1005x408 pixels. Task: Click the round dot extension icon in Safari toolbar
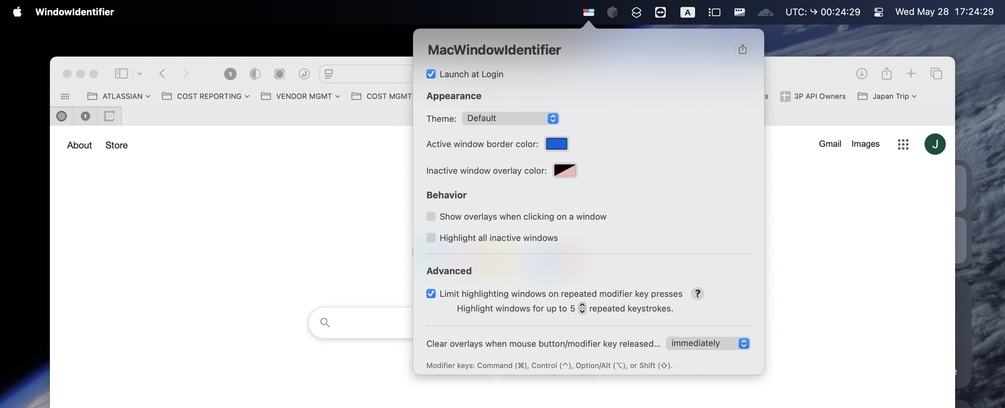click(x=279, y=74)
